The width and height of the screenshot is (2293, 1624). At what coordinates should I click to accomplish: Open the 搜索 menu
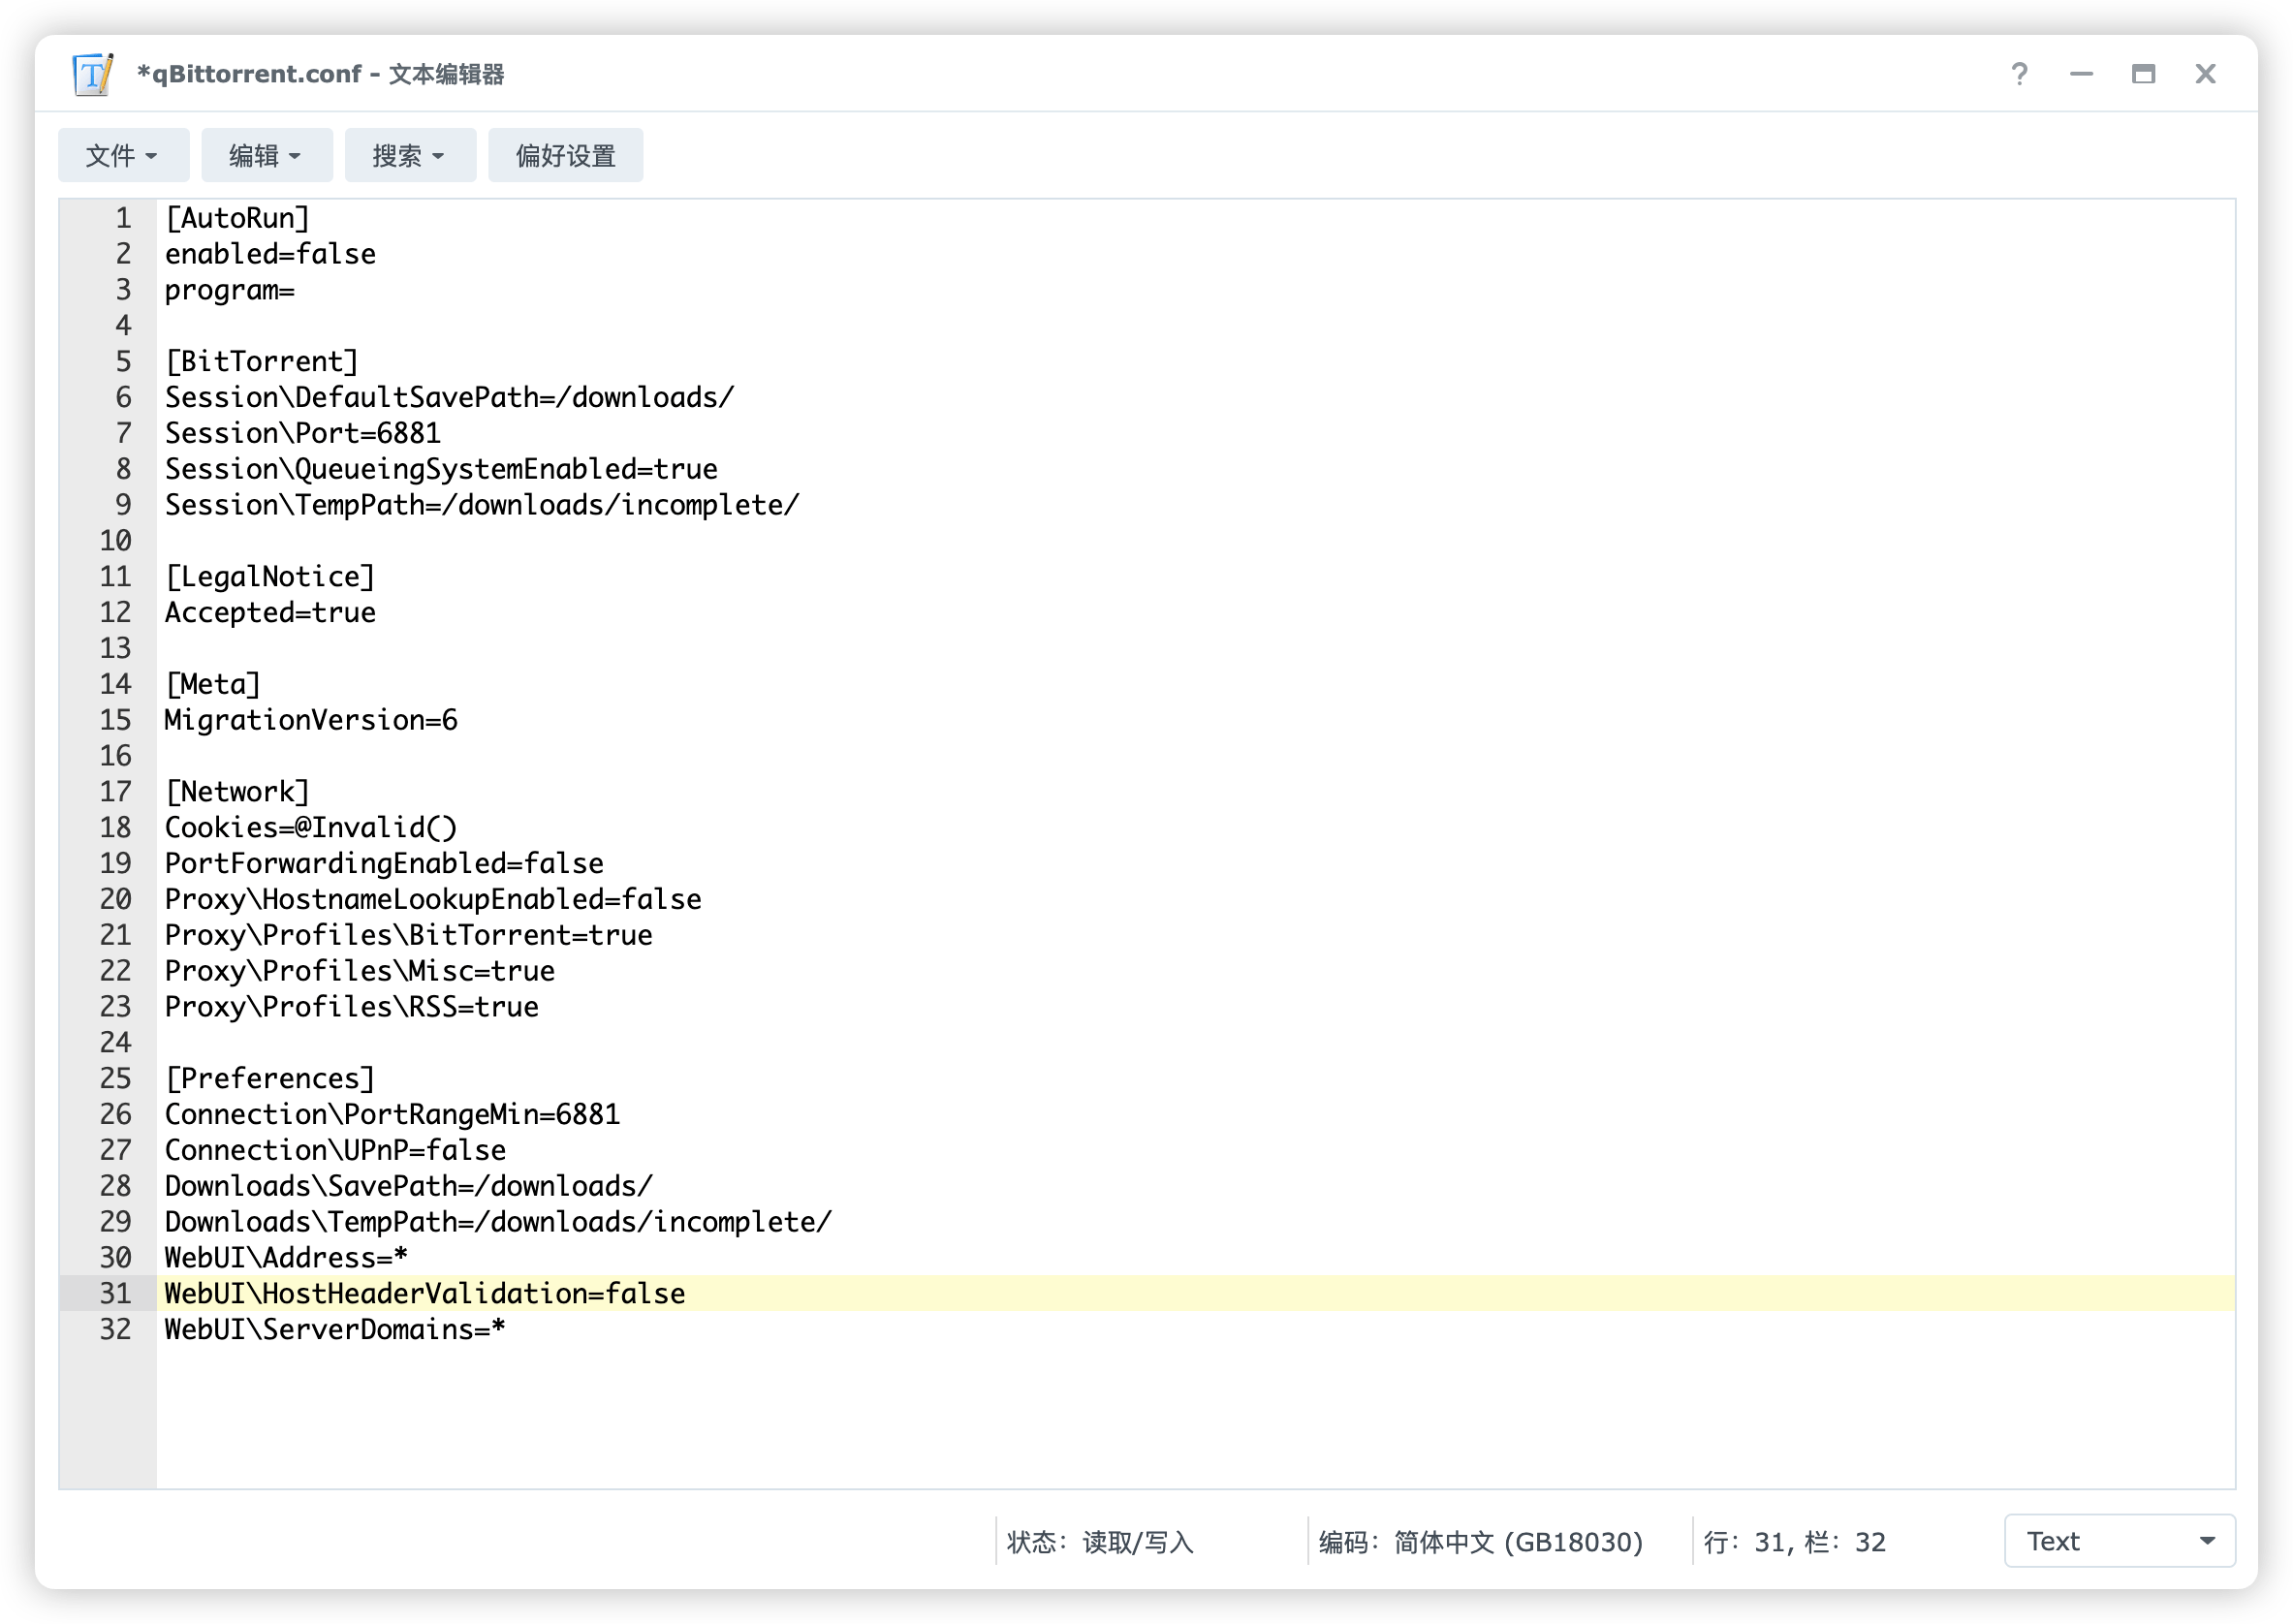(x=410, y=156)
